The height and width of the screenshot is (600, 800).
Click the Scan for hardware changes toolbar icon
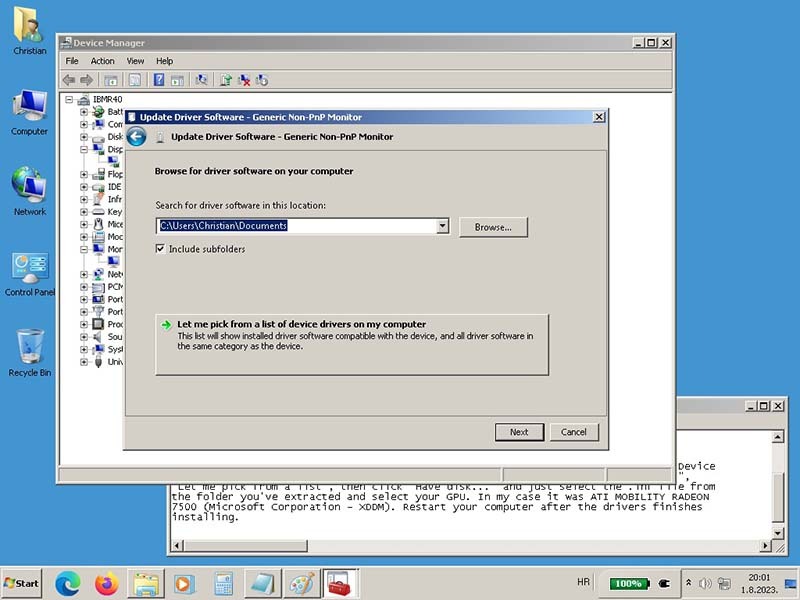(202, 80)
